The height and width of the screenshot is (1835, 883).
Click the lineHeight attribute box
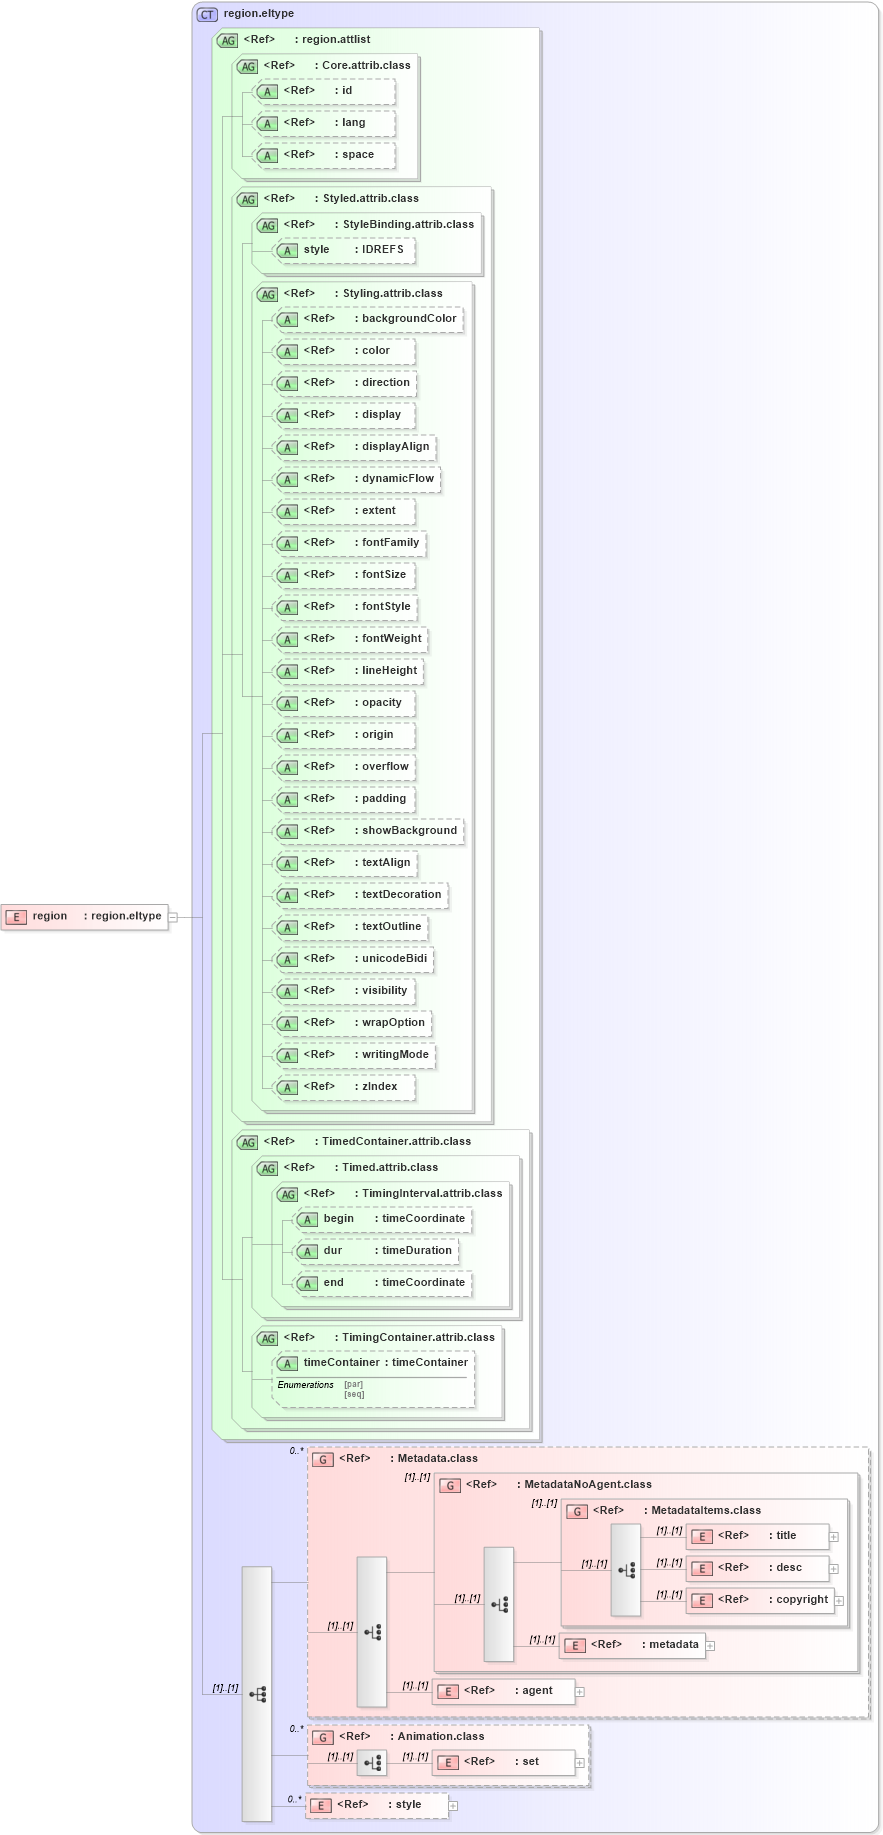pyautogui.click(x=349, y=671)
